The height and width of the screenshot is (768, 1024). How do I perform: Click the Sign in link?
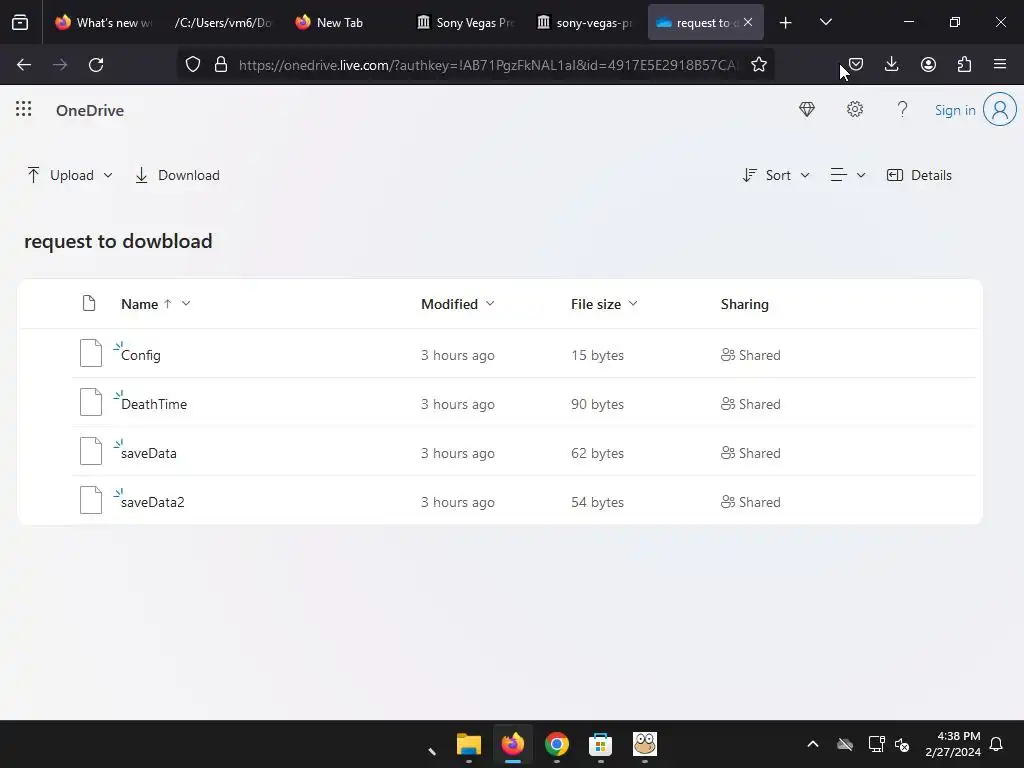click(955, 110)
